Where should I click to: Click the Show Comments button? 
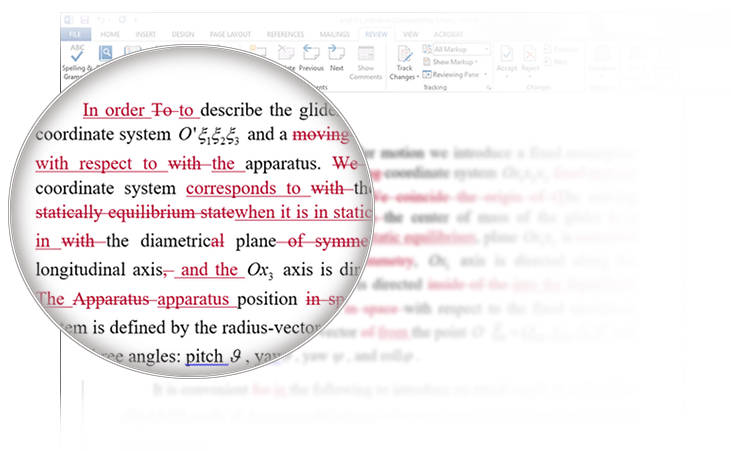(x=366, y=62)
